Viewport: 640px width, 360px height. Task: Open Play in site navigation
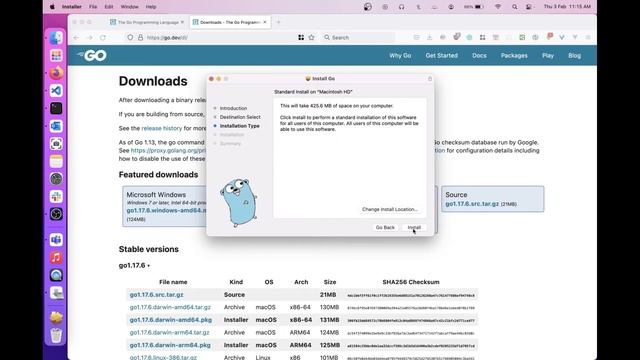tap(548, 56)
